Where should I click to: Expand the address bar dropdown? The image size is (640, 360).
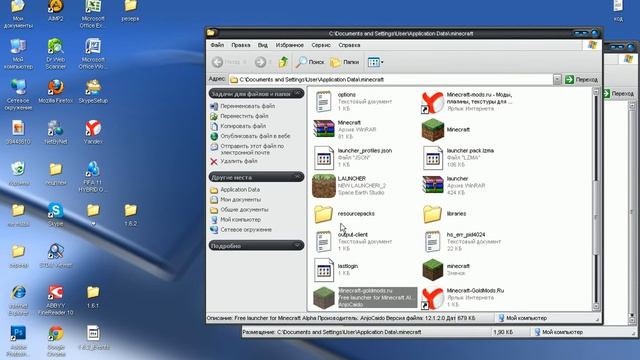pyautogui.click(x=557, y=80)
